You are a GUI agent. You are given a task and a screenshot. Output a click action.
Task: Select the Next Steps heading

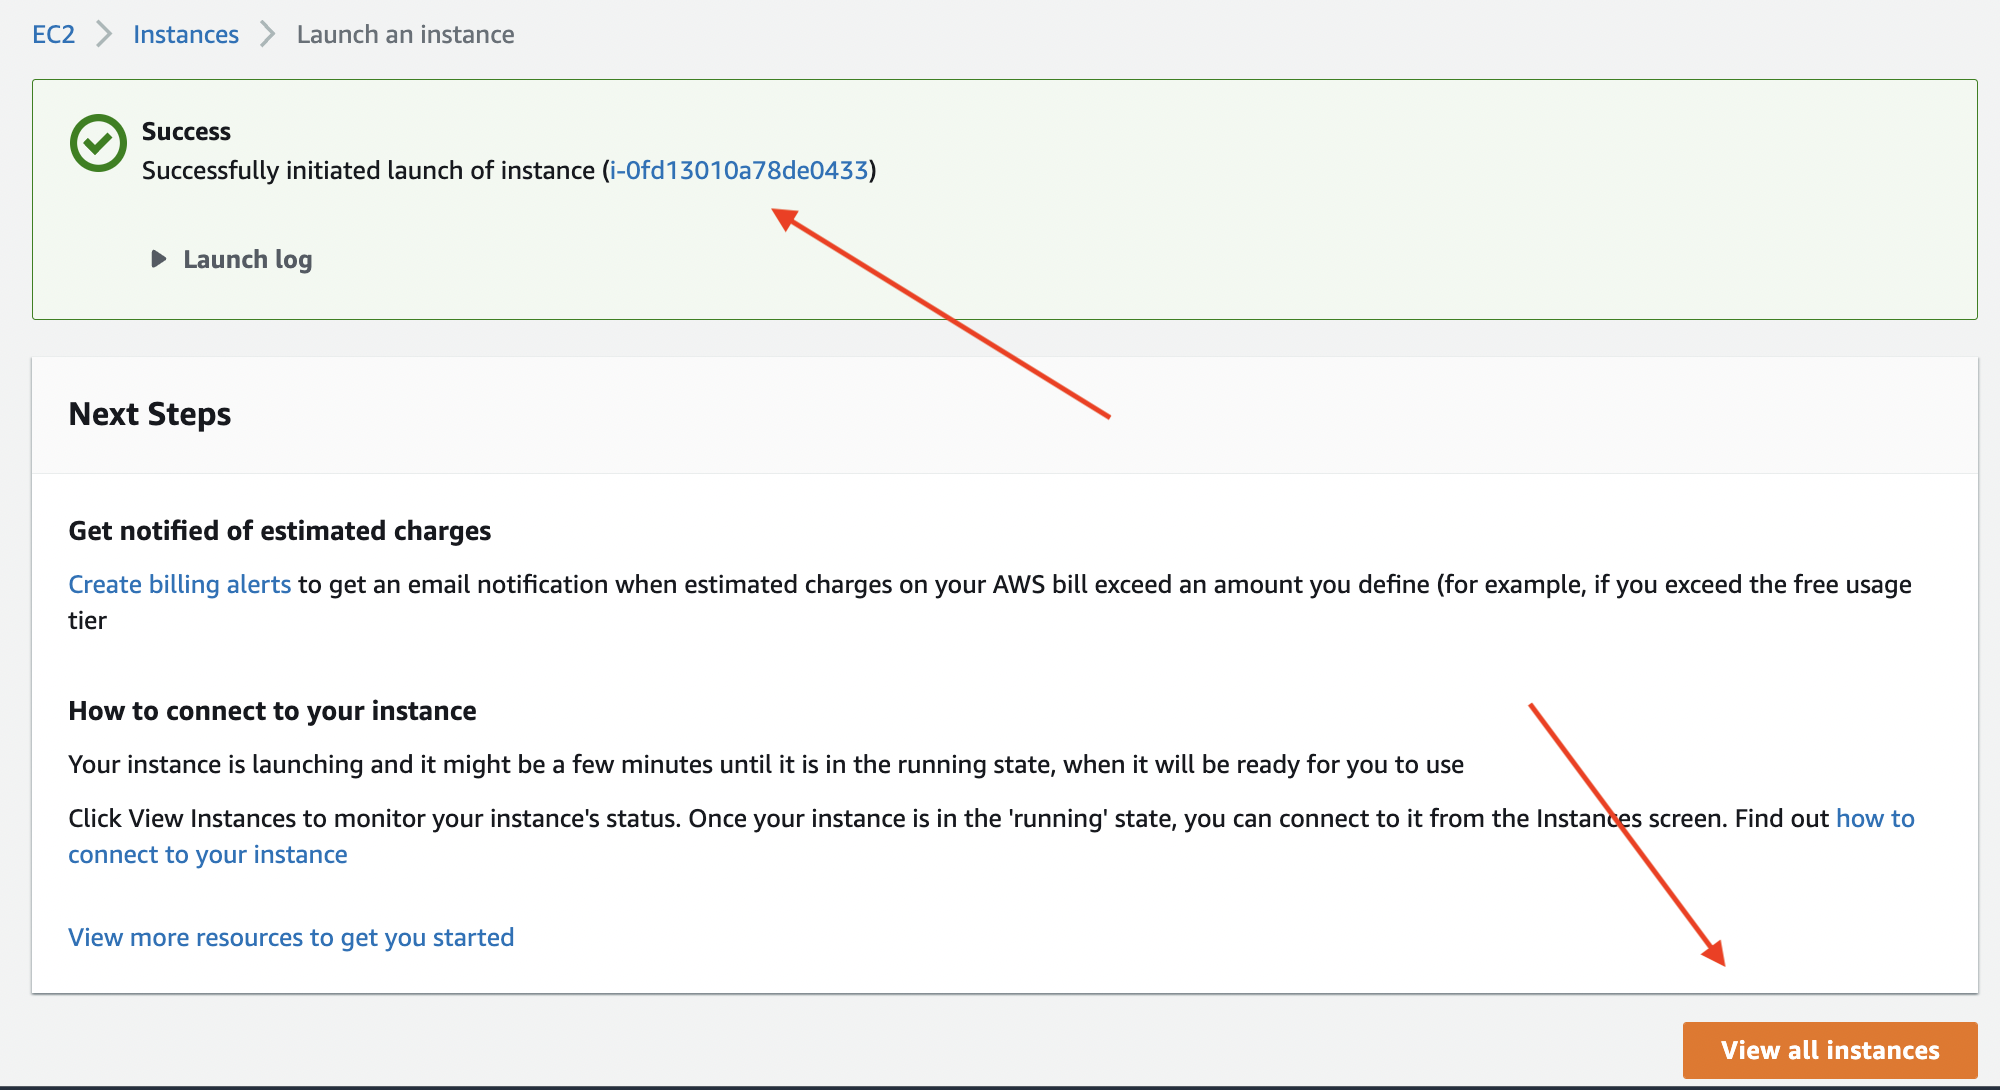tap(150, 414)
